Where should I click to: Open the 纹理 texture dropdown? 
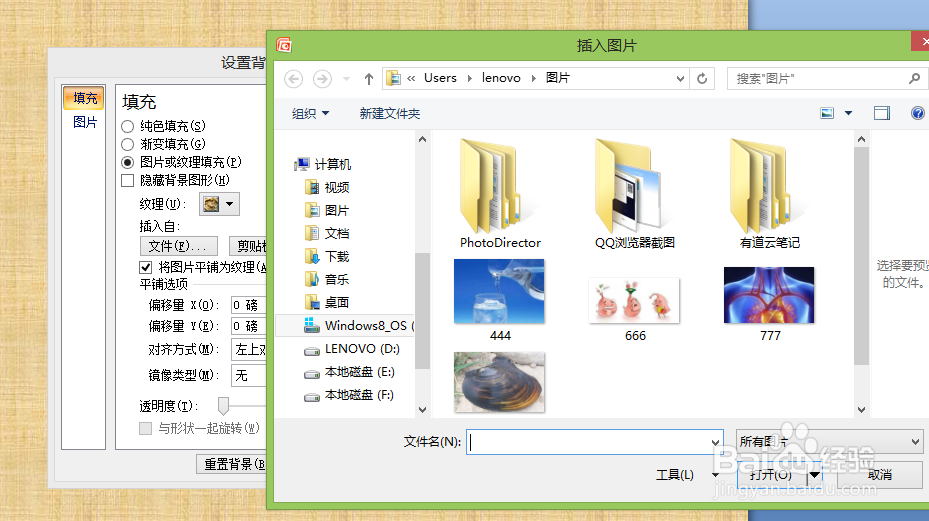[x=219, y=204]
